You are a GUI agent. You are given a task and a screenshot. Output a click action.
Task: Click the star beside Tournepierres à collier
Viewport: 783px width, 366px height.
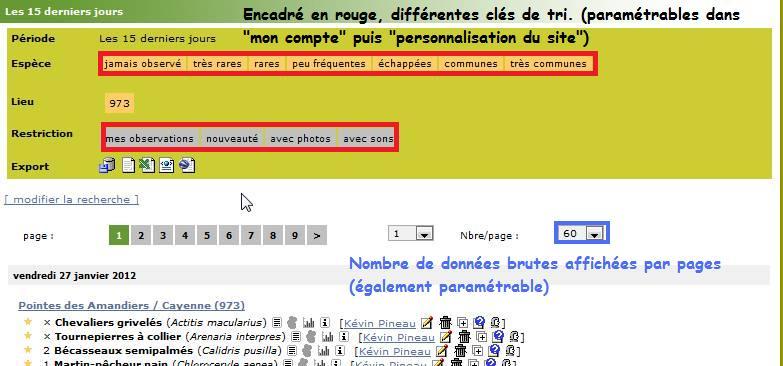(28, 336)
